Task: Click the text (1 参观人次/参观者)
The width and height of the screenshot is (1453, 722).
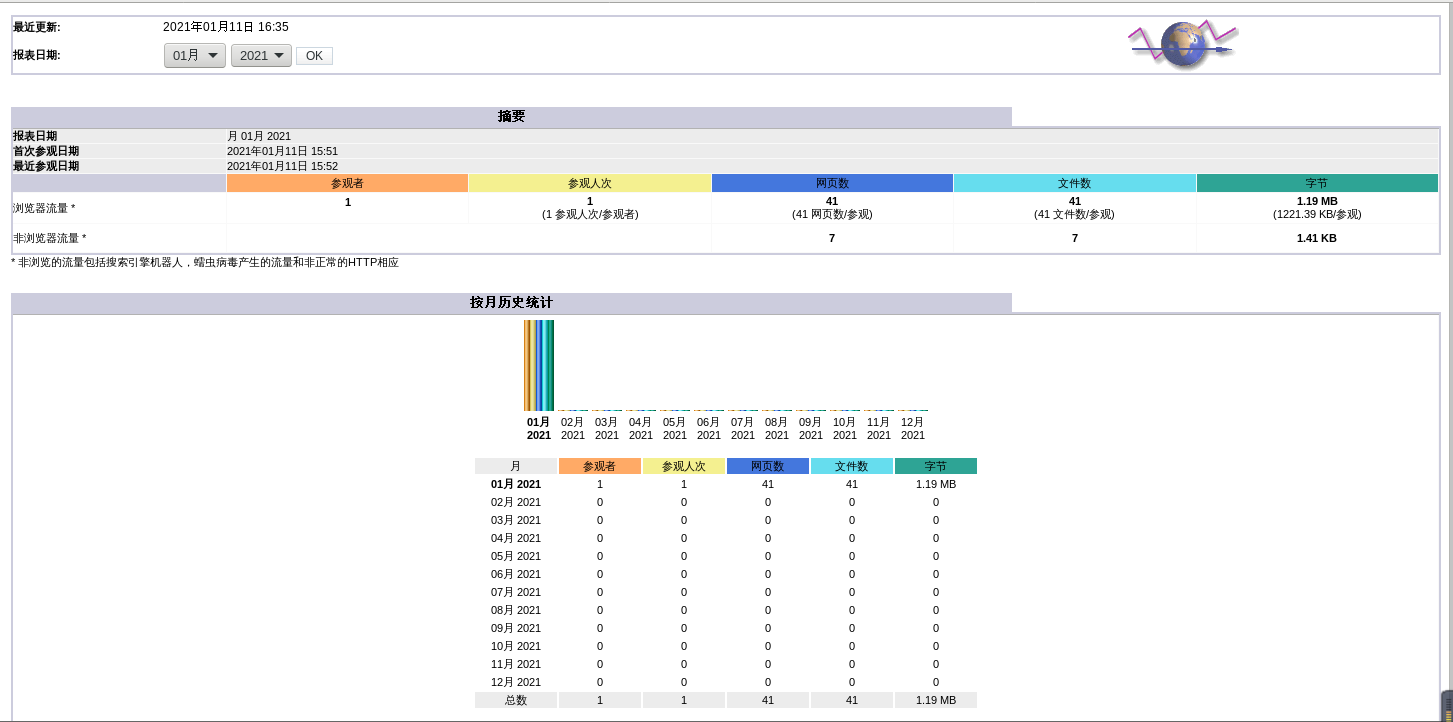Action: click(x=590, y=214)
